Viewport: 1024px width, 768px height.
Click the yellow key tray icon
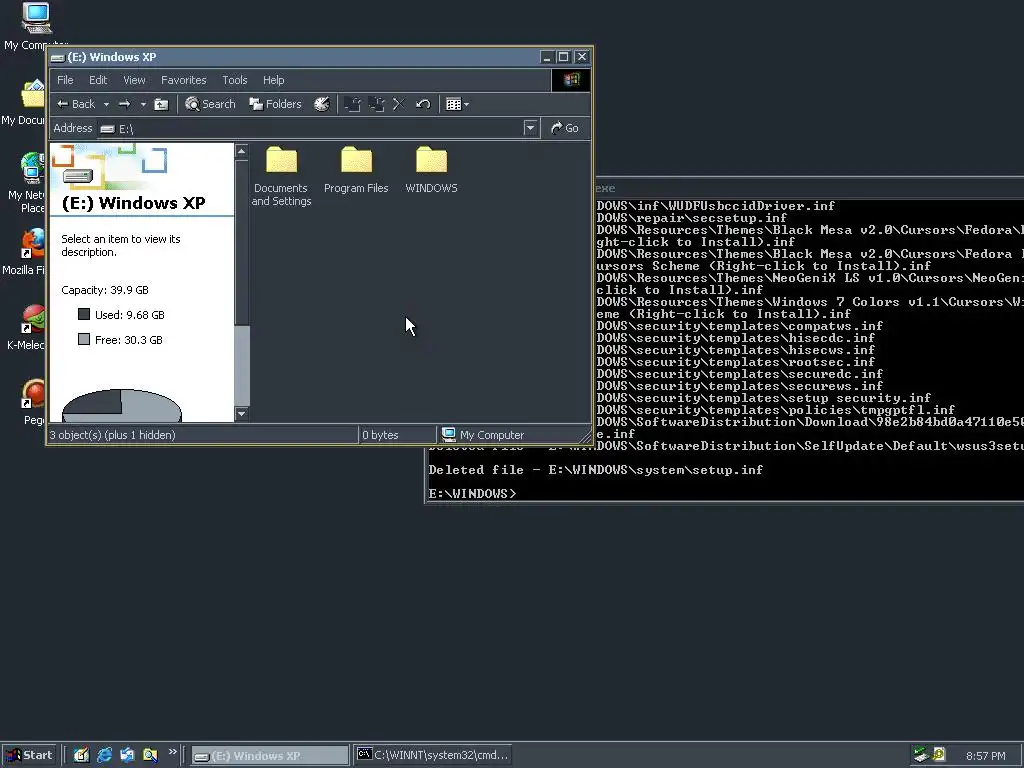tap(939, 755)
